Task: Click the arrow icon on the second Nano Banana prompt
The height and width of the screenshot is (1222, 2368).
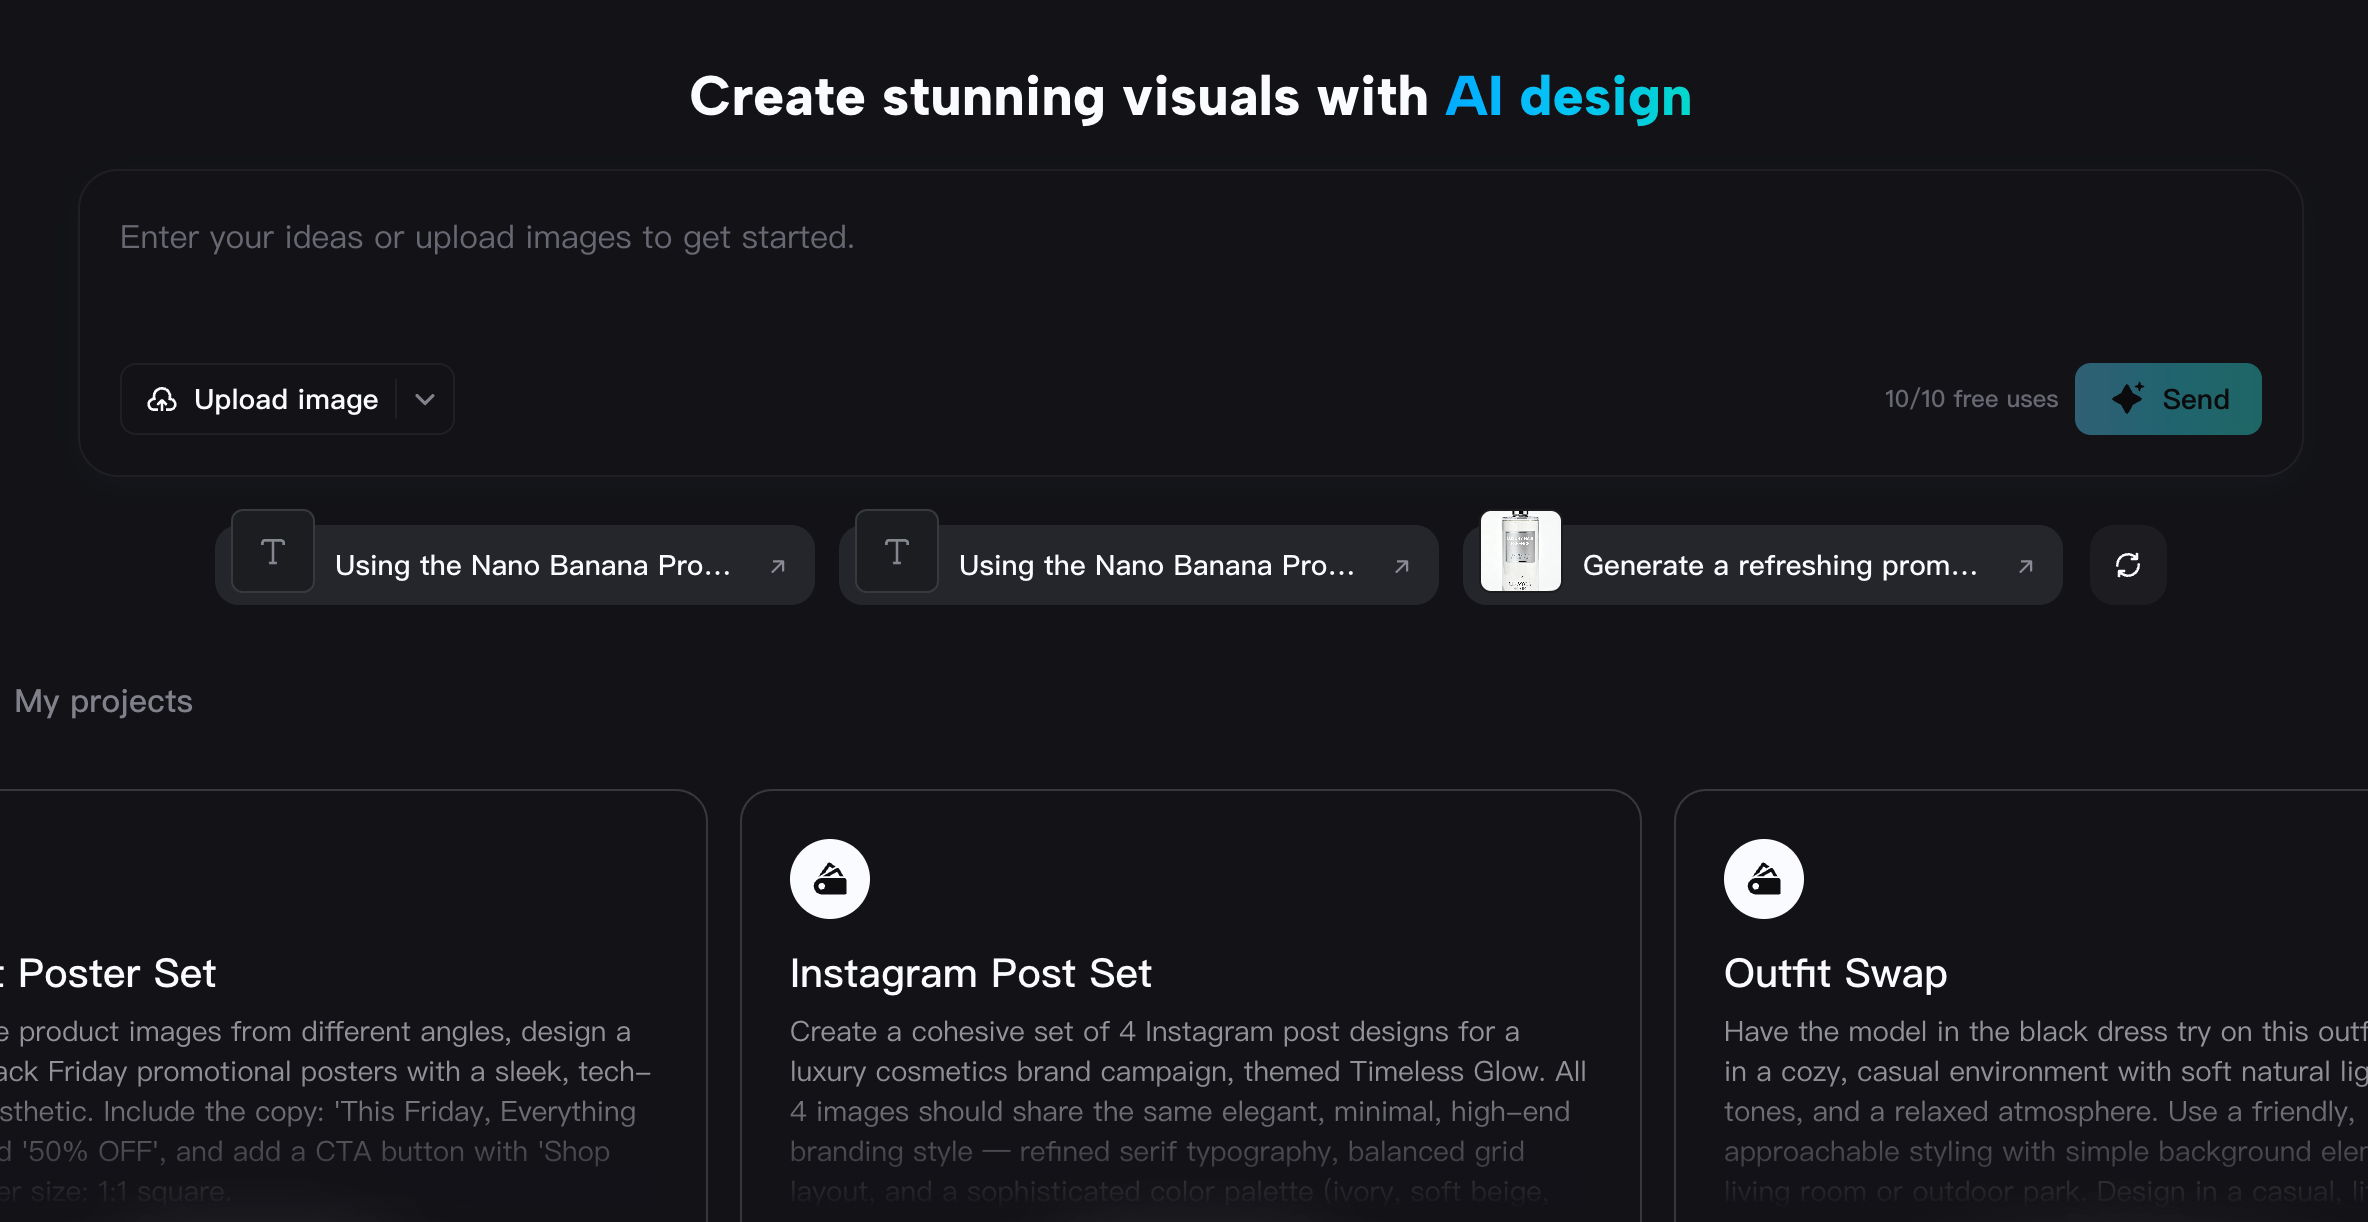Action: (x=1401, y=565)
